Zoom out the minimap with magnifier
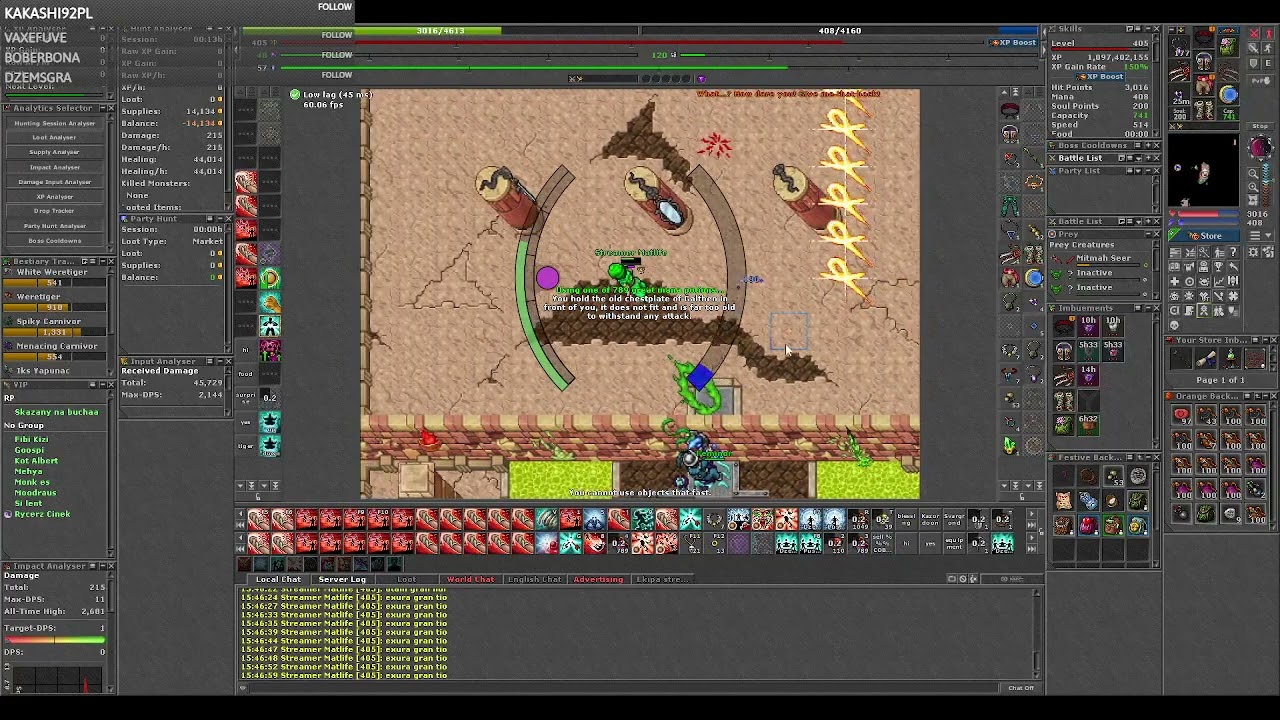Screen dimensions: 1280x720 pos(1253,174)
